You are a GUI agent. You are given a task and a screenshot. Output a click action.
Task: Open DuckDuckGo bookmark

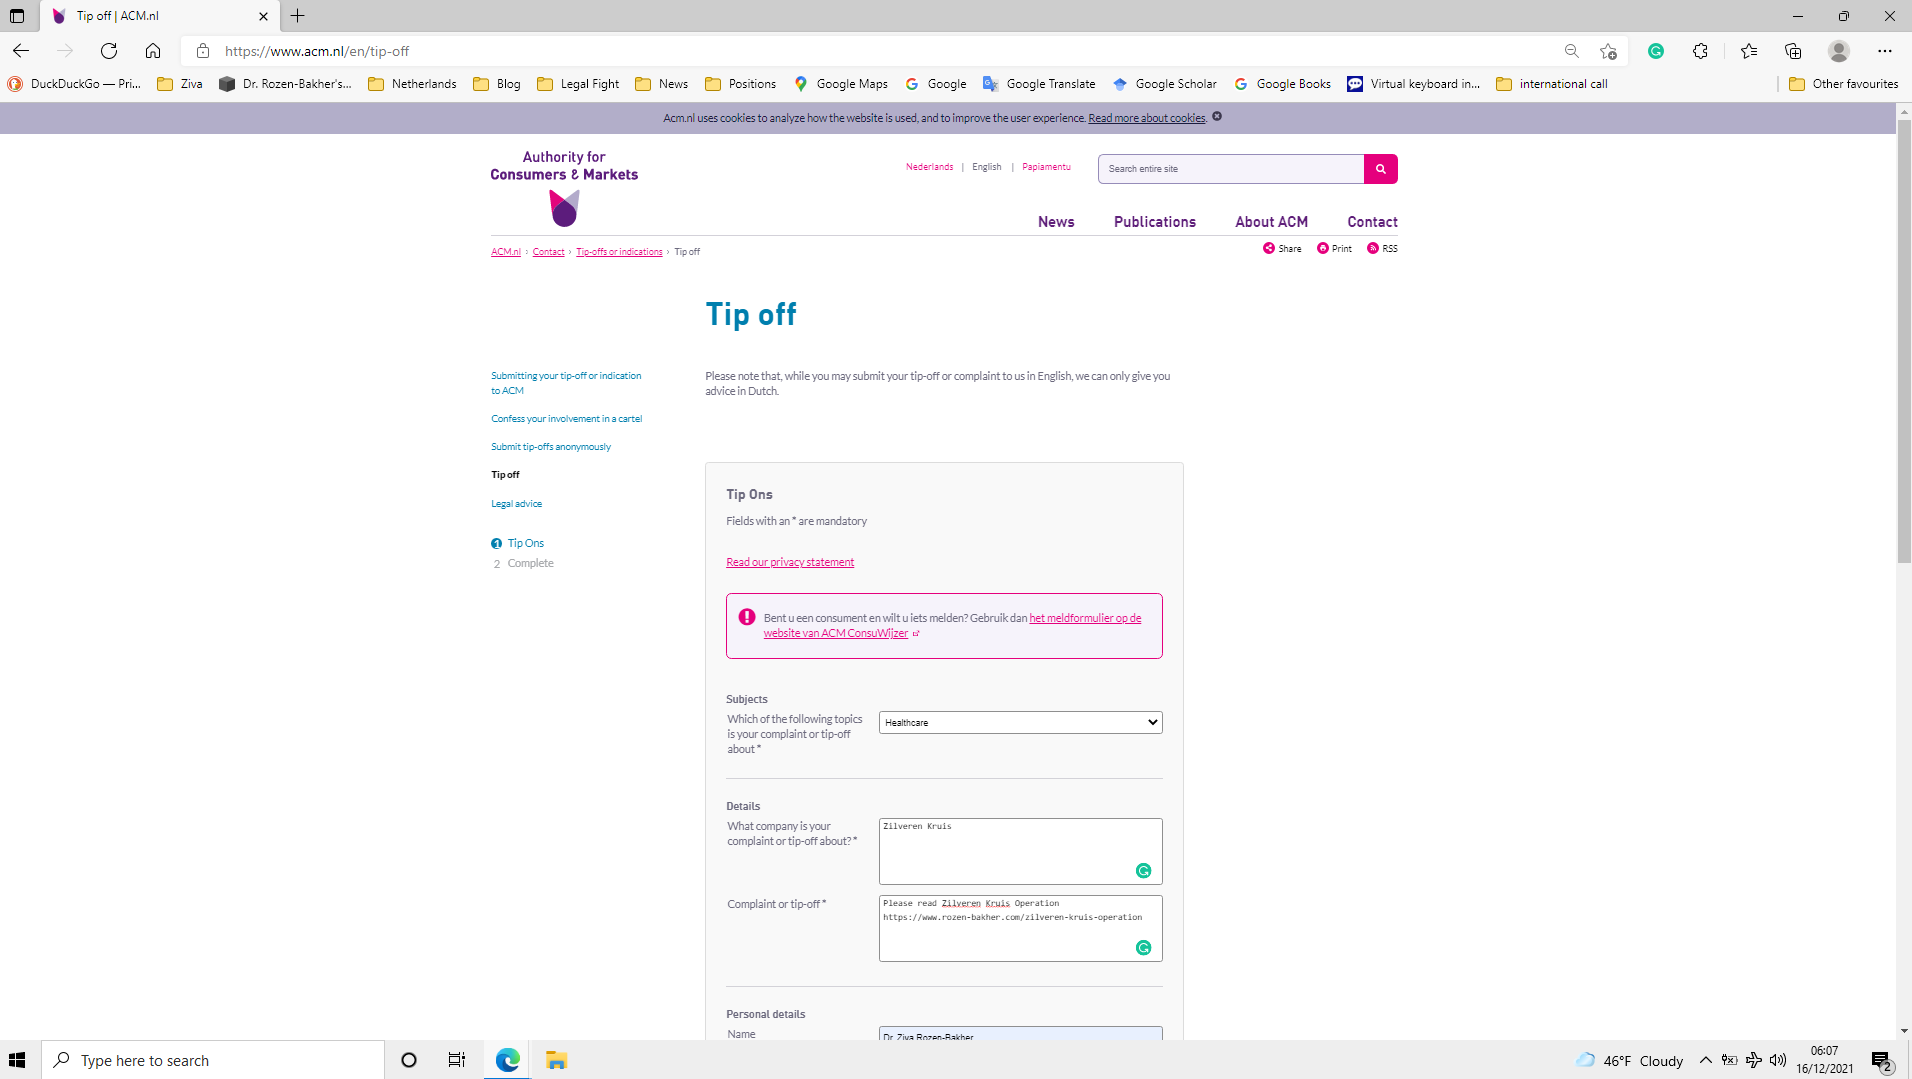click(x=74, y=84)
